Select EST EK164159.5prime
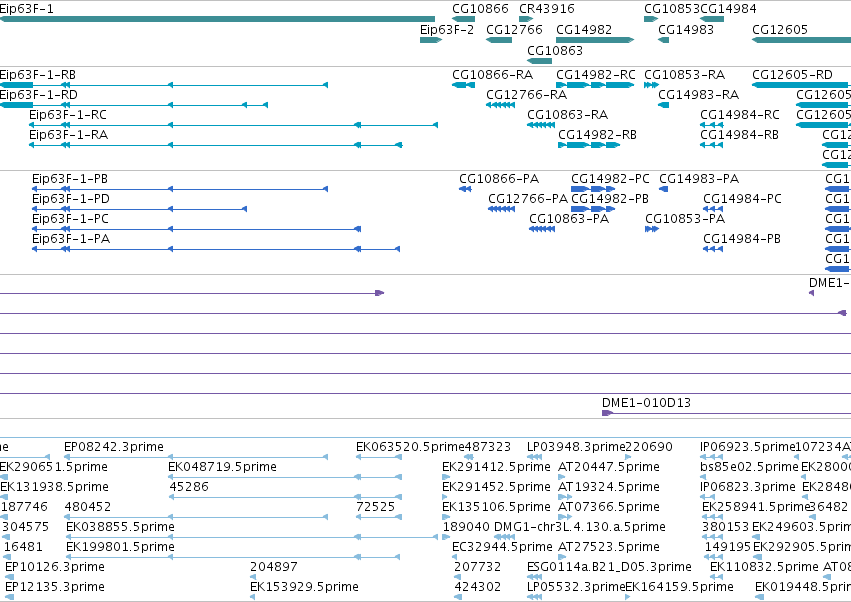The image size is (851, 602). (x=679, y=587)
